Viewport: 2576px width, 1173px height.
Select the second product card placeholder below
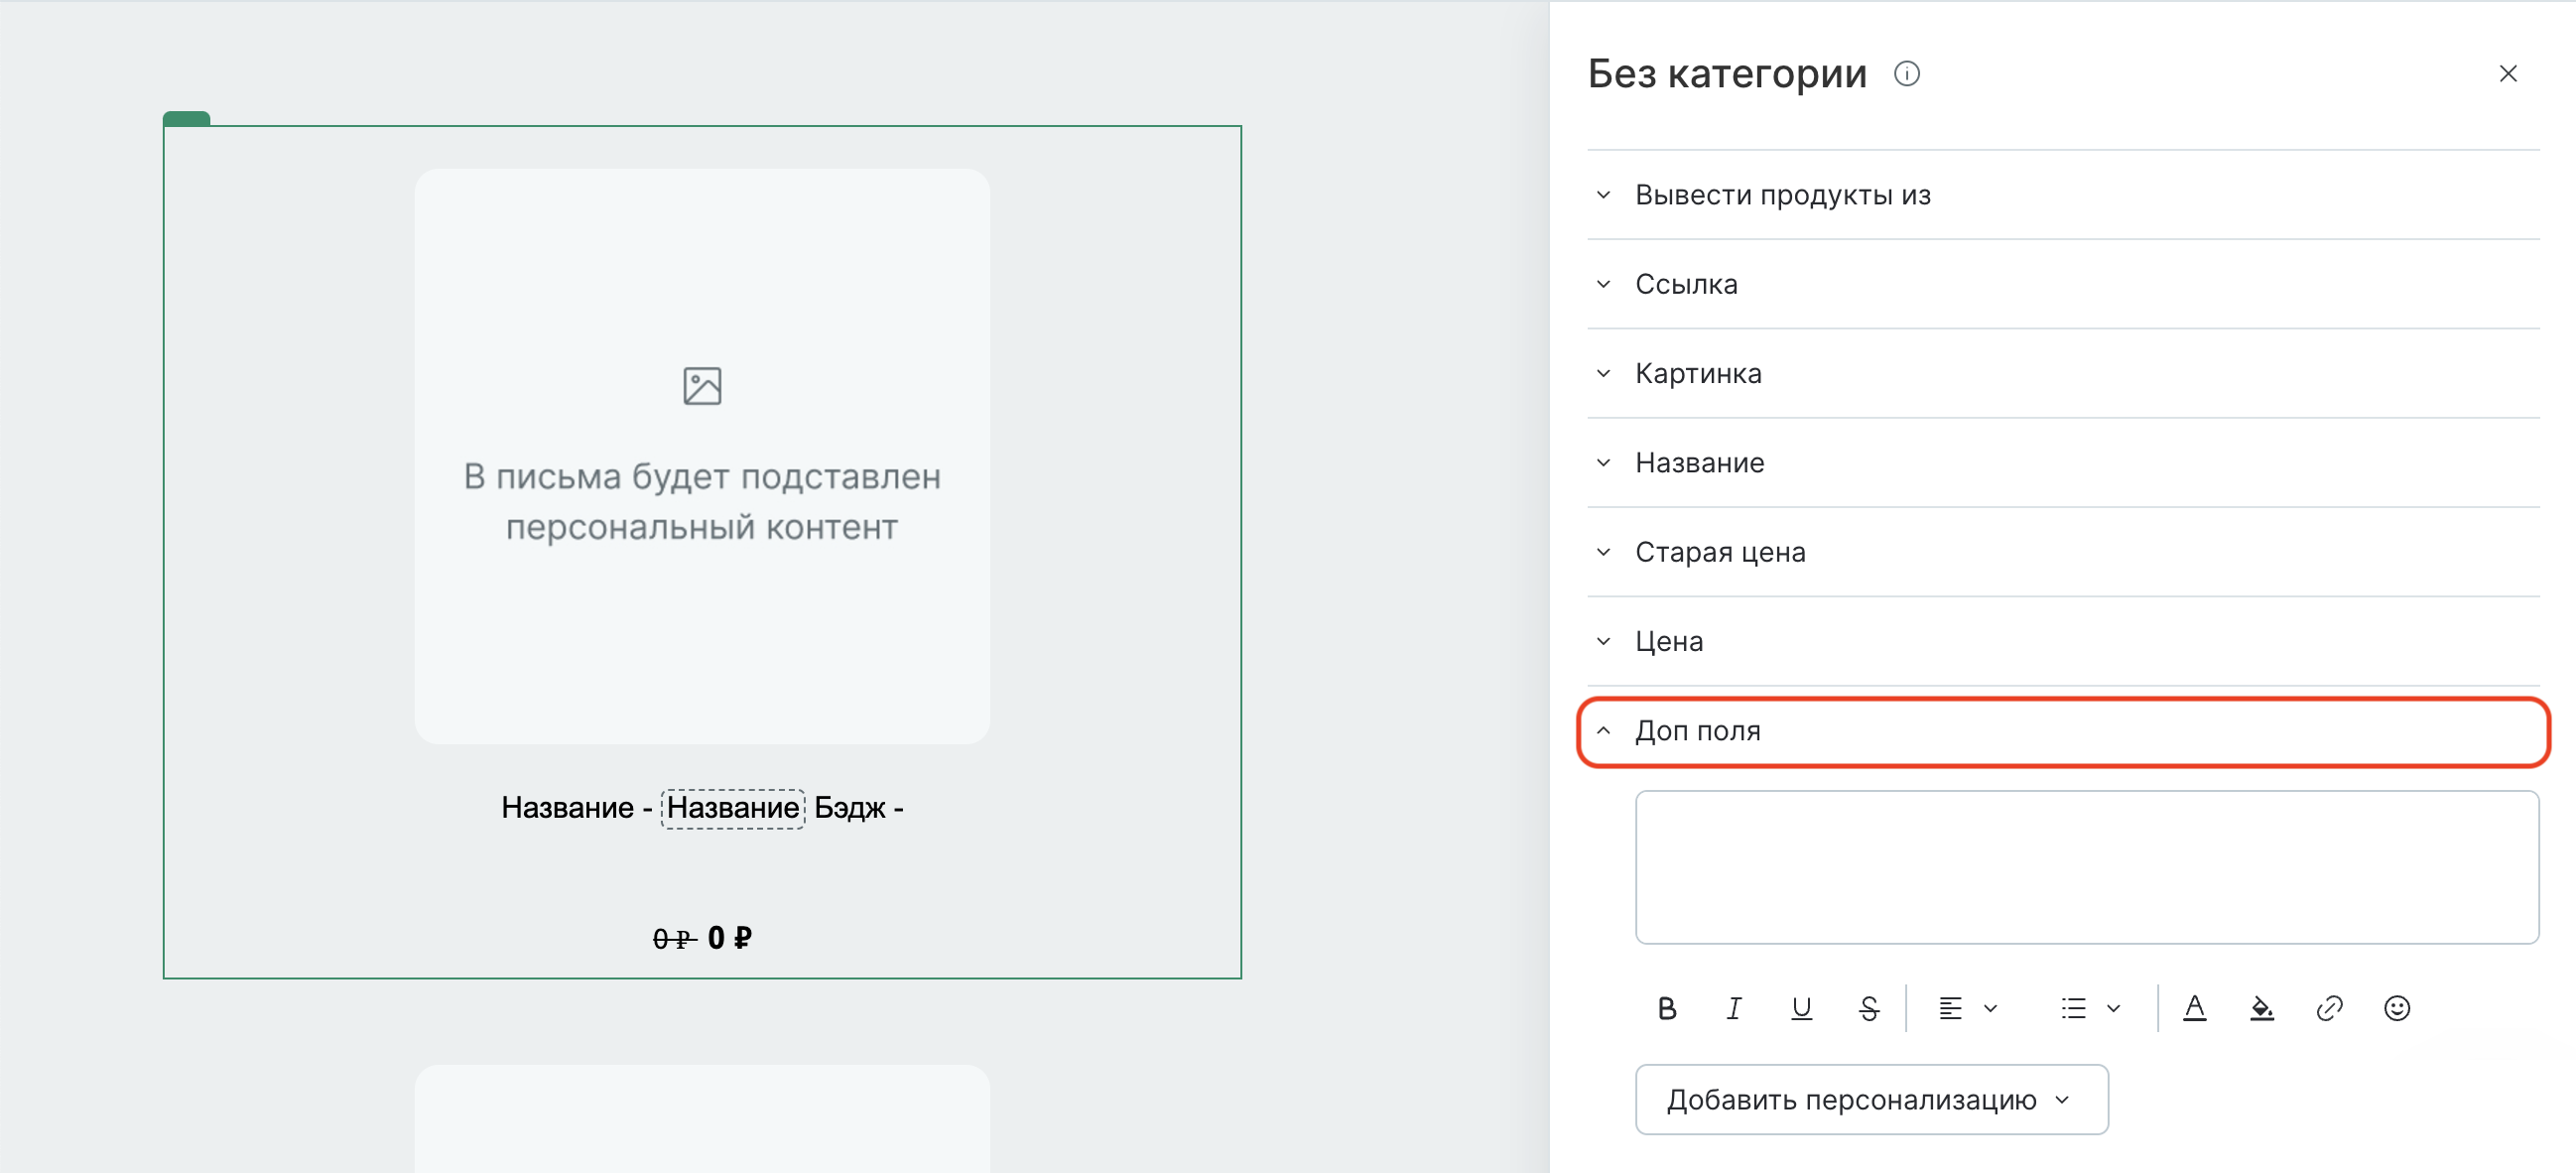[x=702, y=1118]
